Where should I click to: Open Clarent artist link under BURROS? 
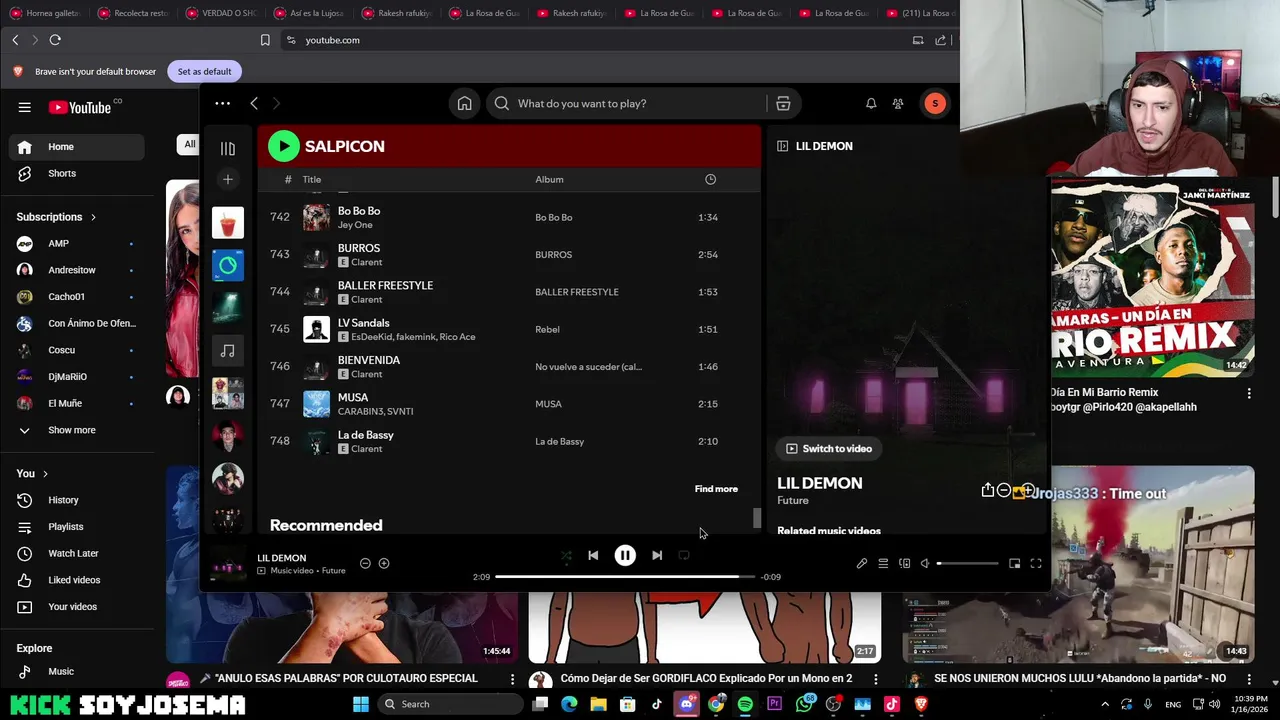(x=366, y=262)
